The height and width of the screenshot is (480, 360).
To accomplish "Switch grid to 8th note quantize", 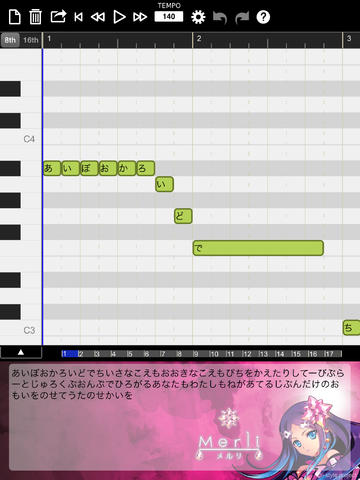I will click(x=10, y=40).
